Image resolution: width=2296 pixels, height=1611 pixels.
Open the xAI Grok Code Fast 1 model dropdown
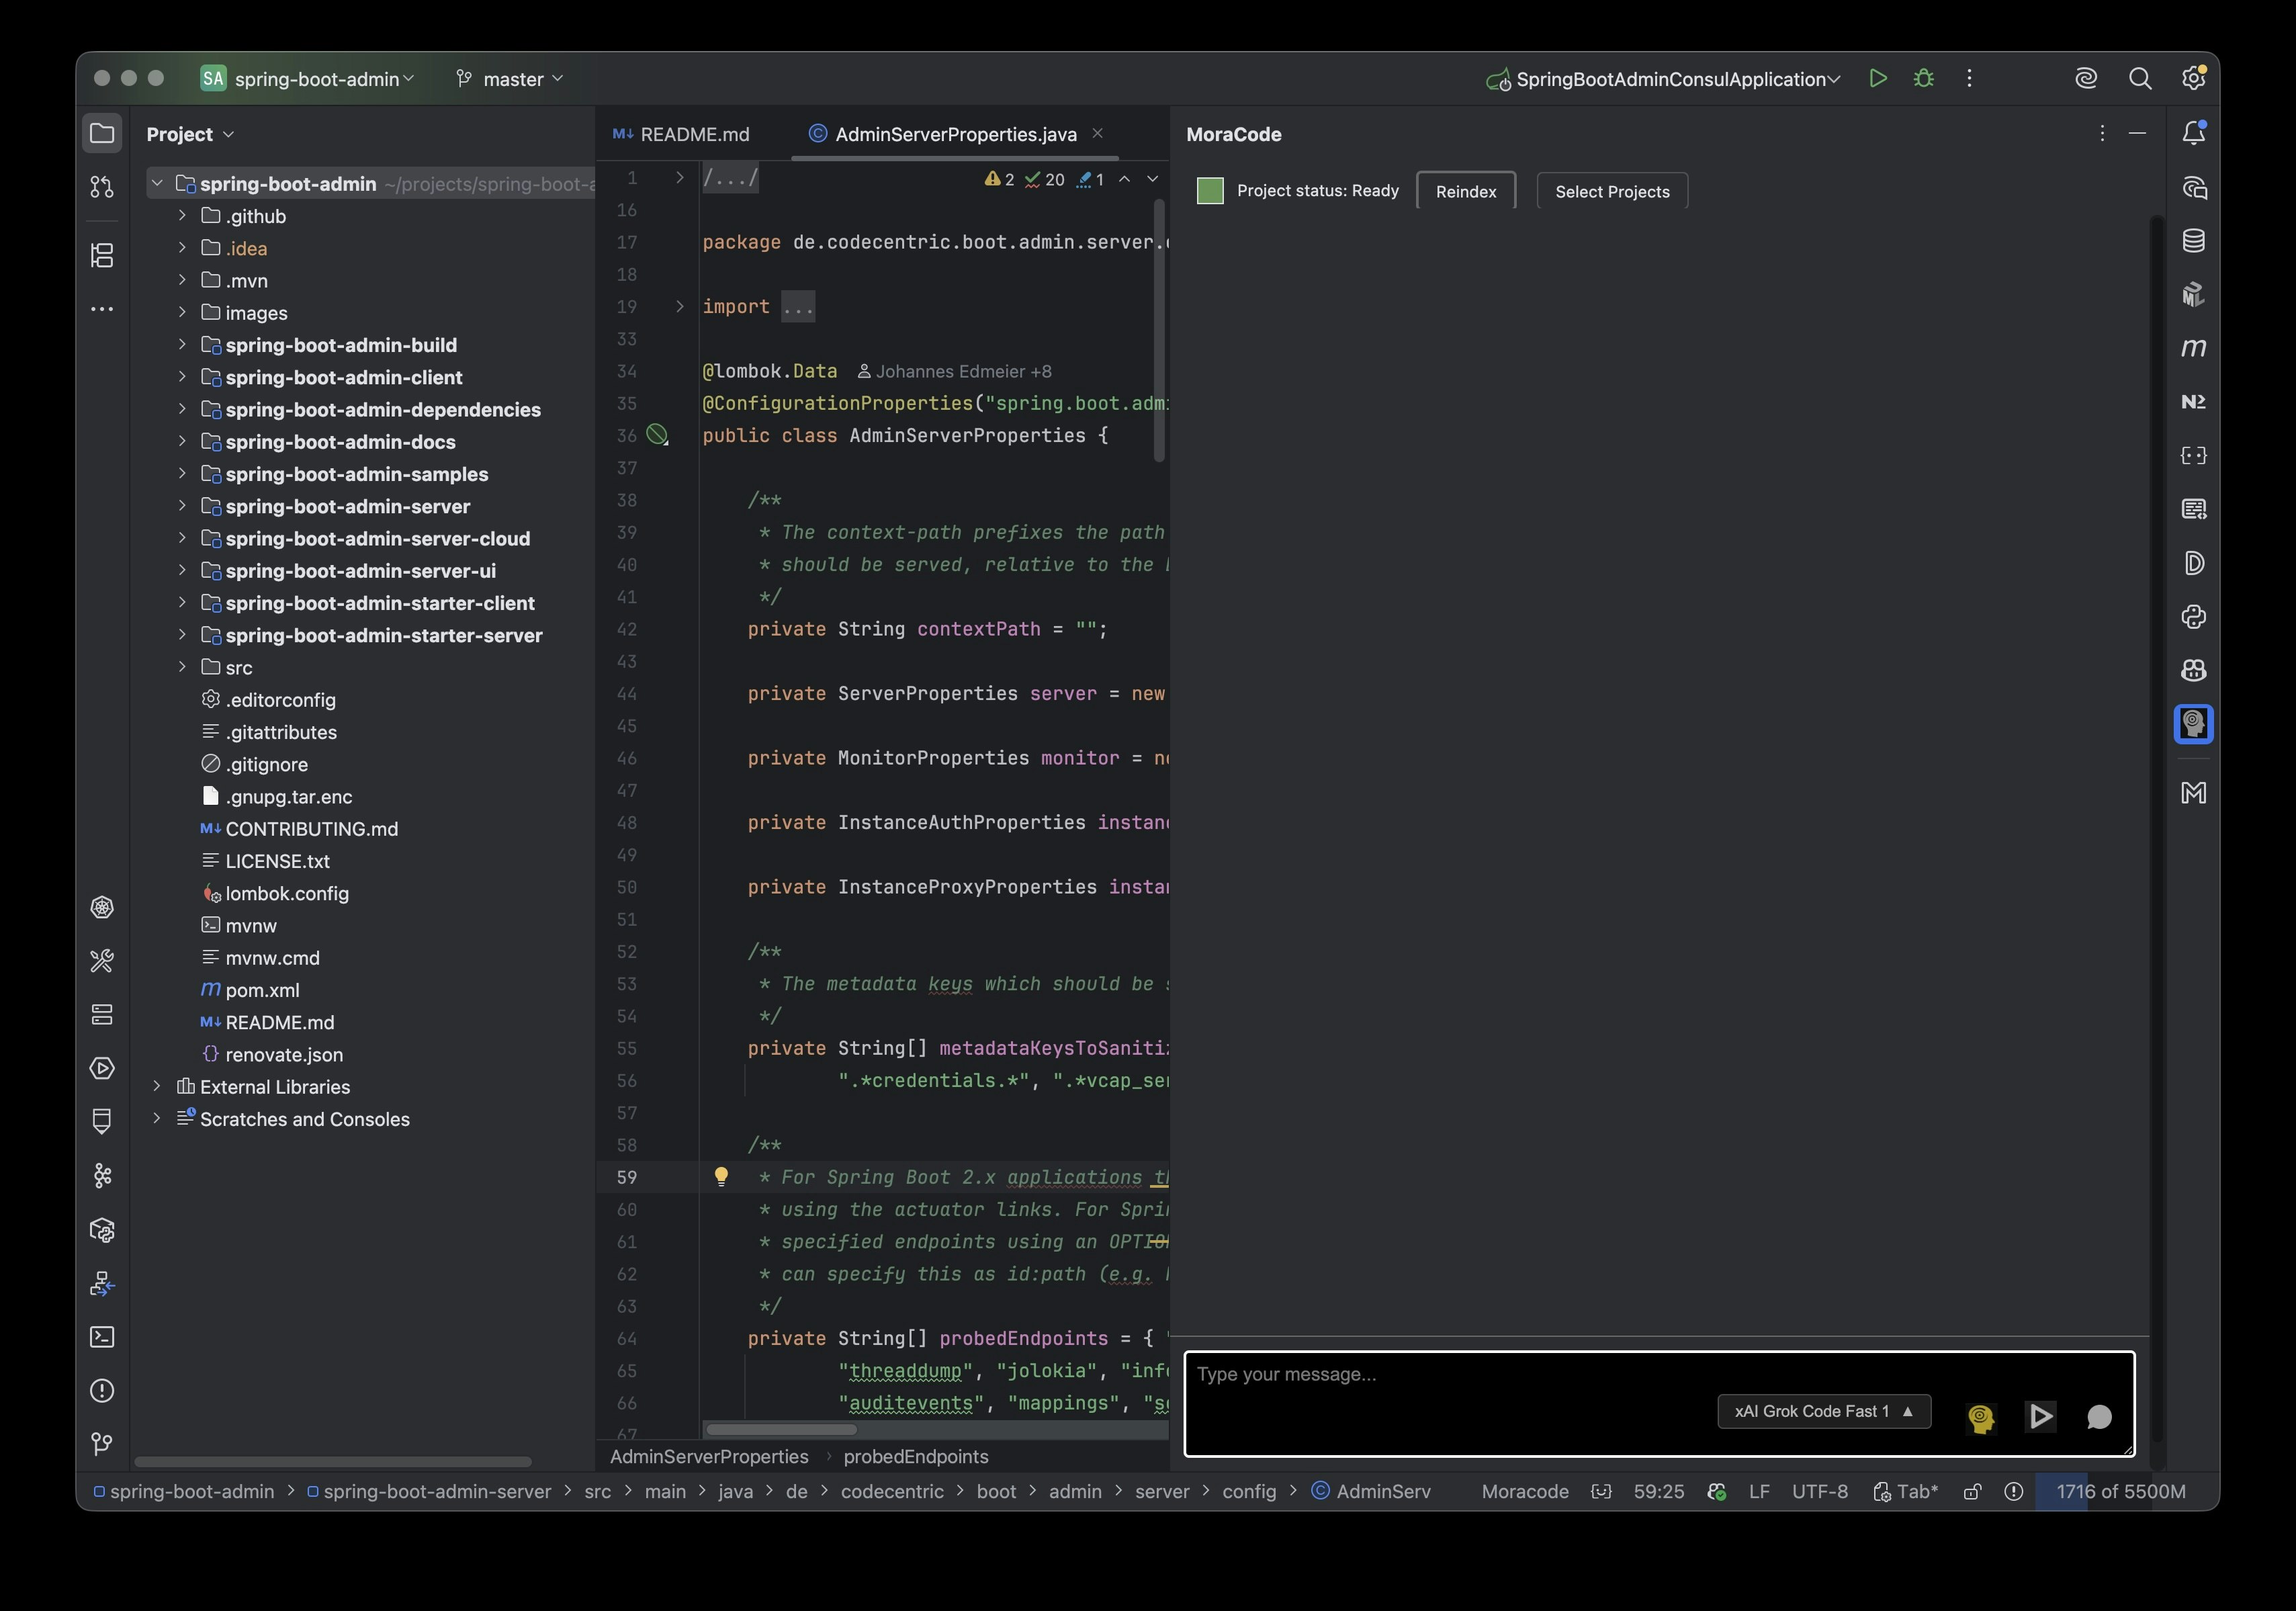[1823, 1411]
